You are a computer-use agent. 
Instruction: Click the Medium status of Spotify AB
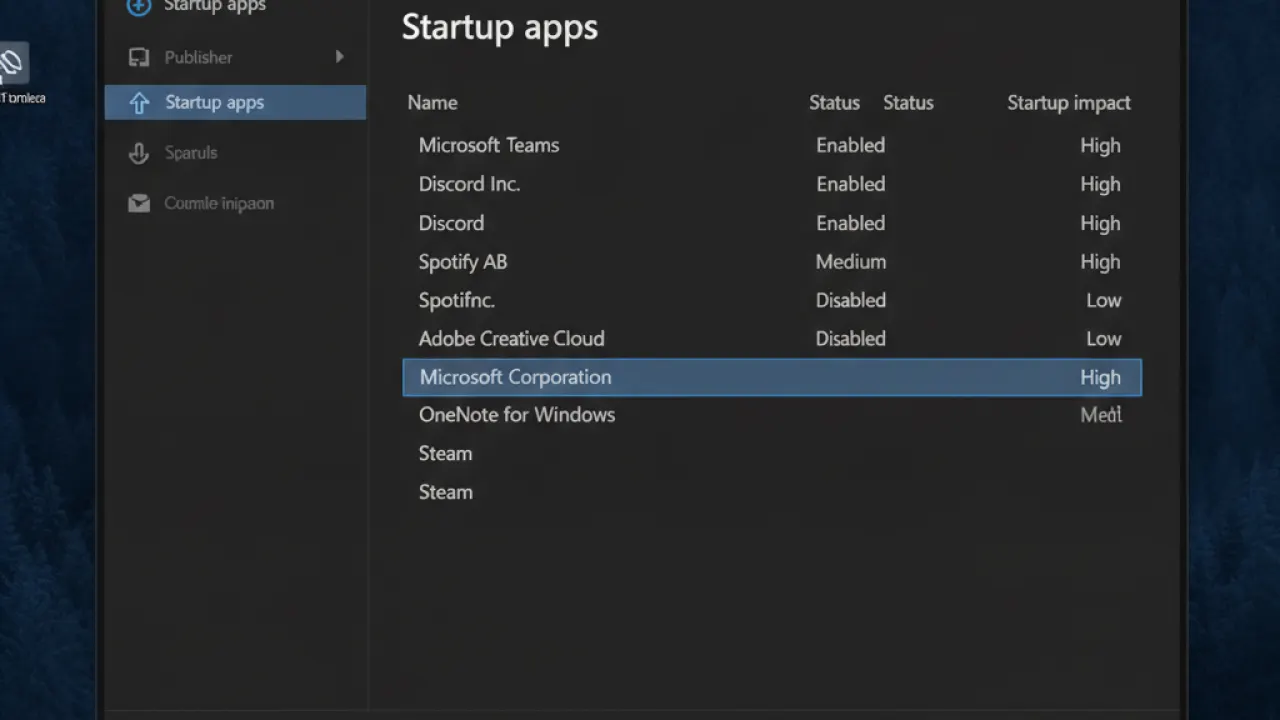click(851, 262)
